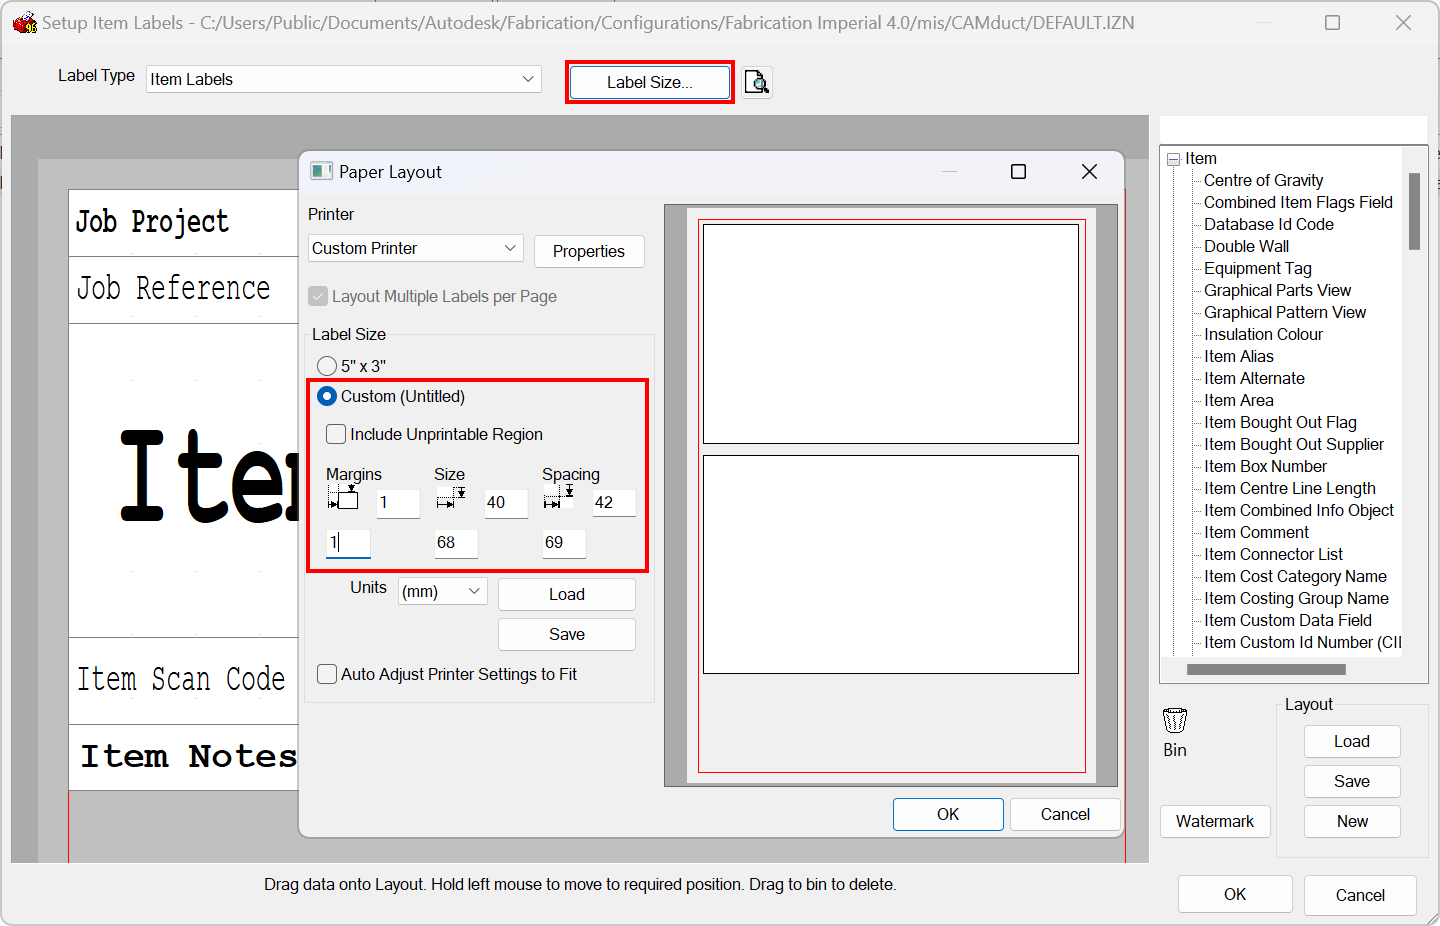Click the Margins diagram icon
The height and width of the screenshot is (926, 1440).
click(345, 496)
